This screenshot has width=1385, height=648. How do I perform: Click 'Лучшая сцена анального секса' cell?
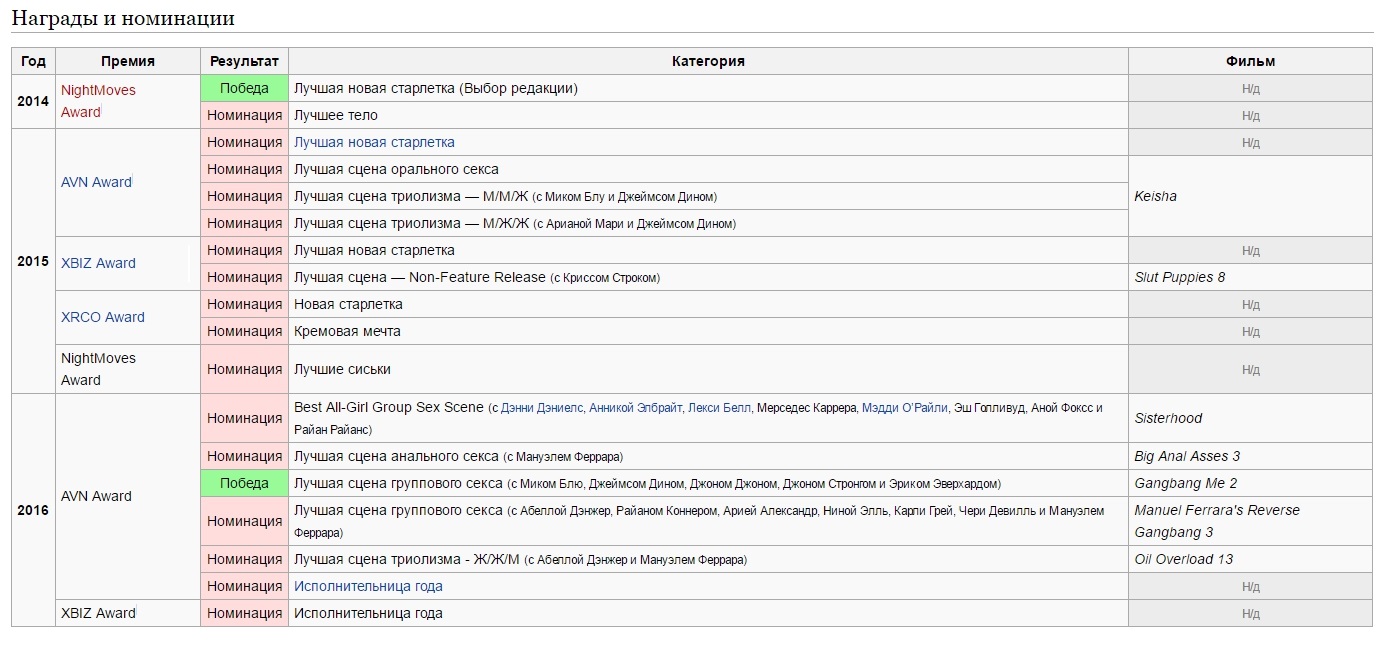[x=708, y=456]
